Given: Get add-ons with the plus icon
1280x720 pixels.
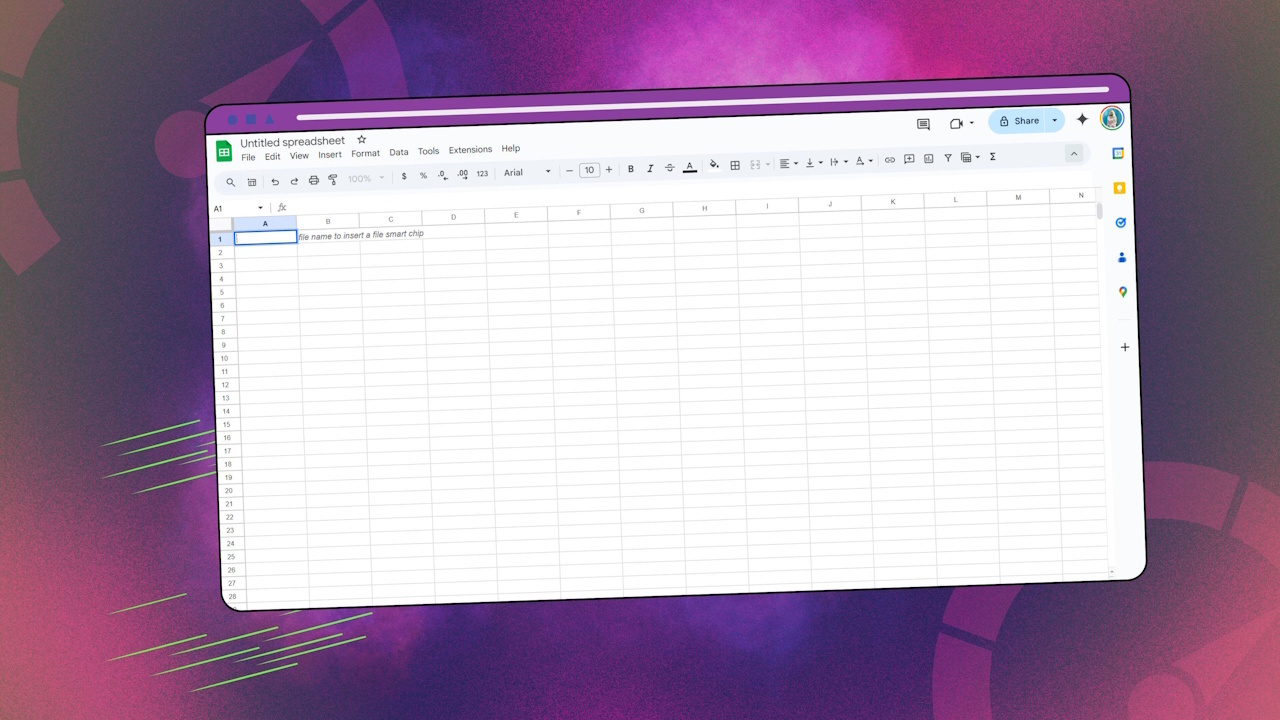Looking at the screenshot, I should click(x=1125, y=347).
